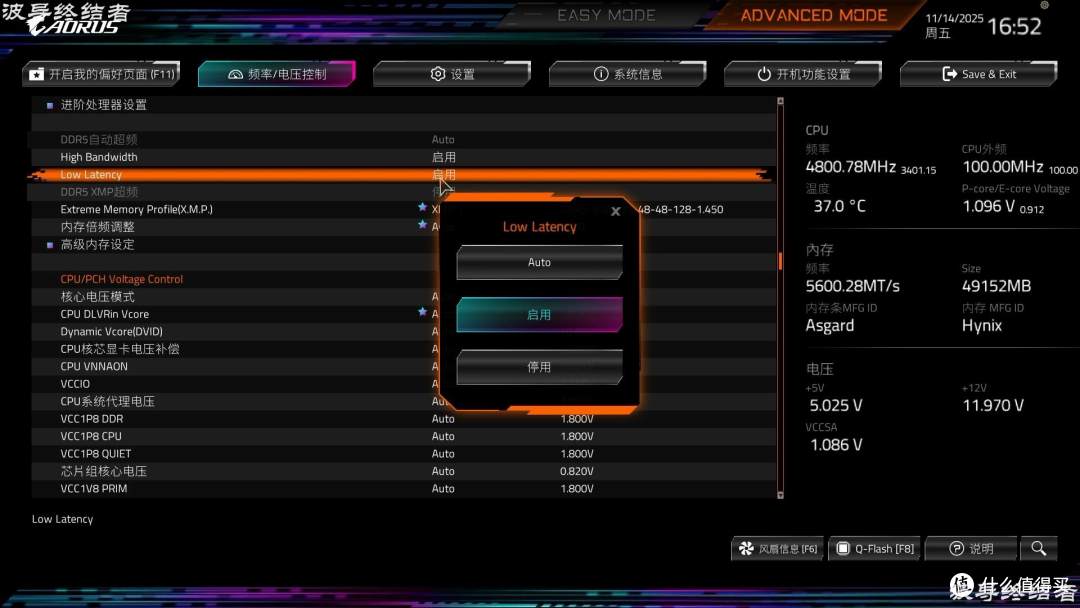Viewport: 1080px width, 608px height.
Task: Choose 启用 in Low Latency popup
Action: click(539, 315)
